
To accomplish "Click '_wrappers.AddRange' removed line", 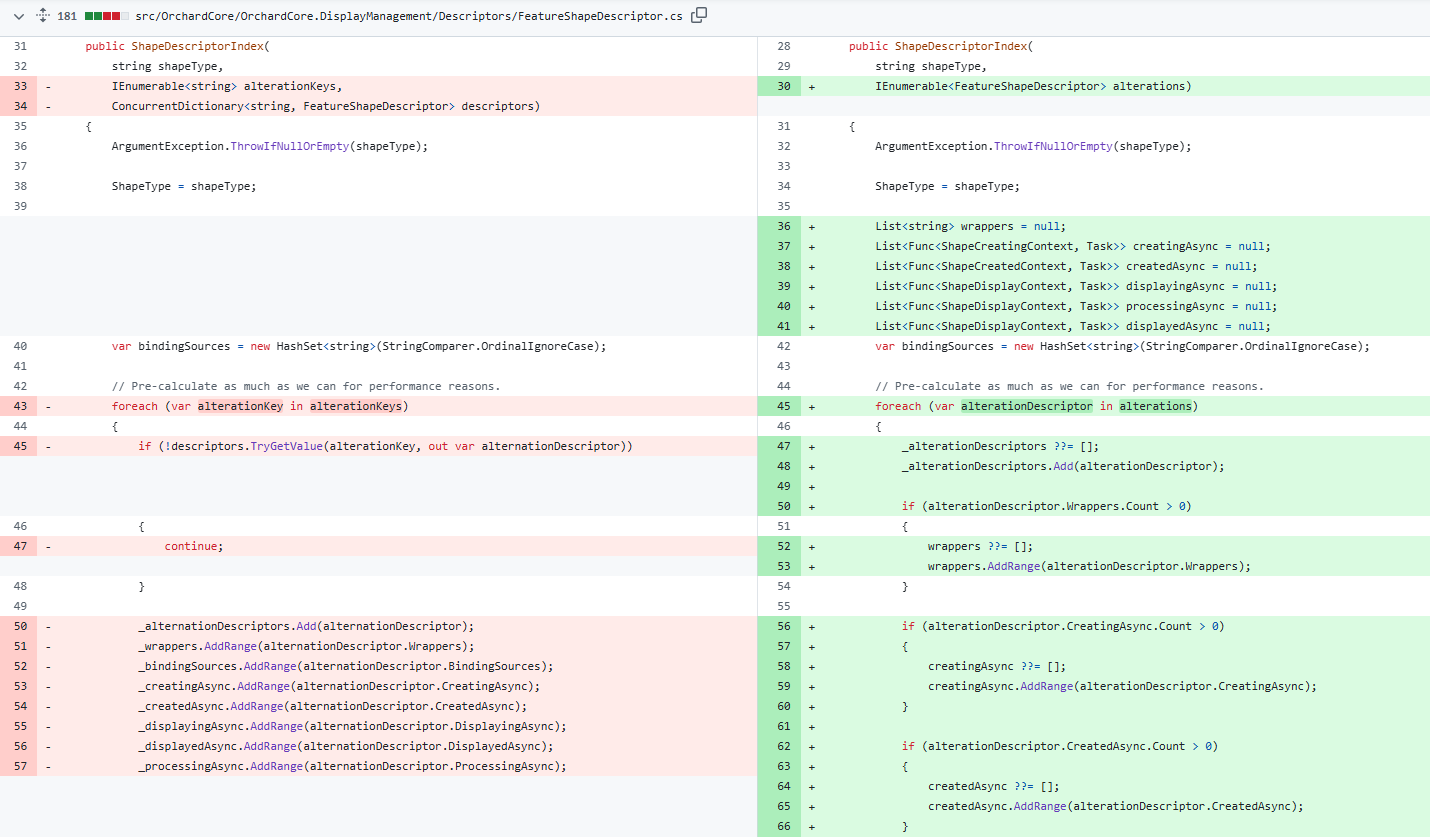I will [x=306, y=646].
